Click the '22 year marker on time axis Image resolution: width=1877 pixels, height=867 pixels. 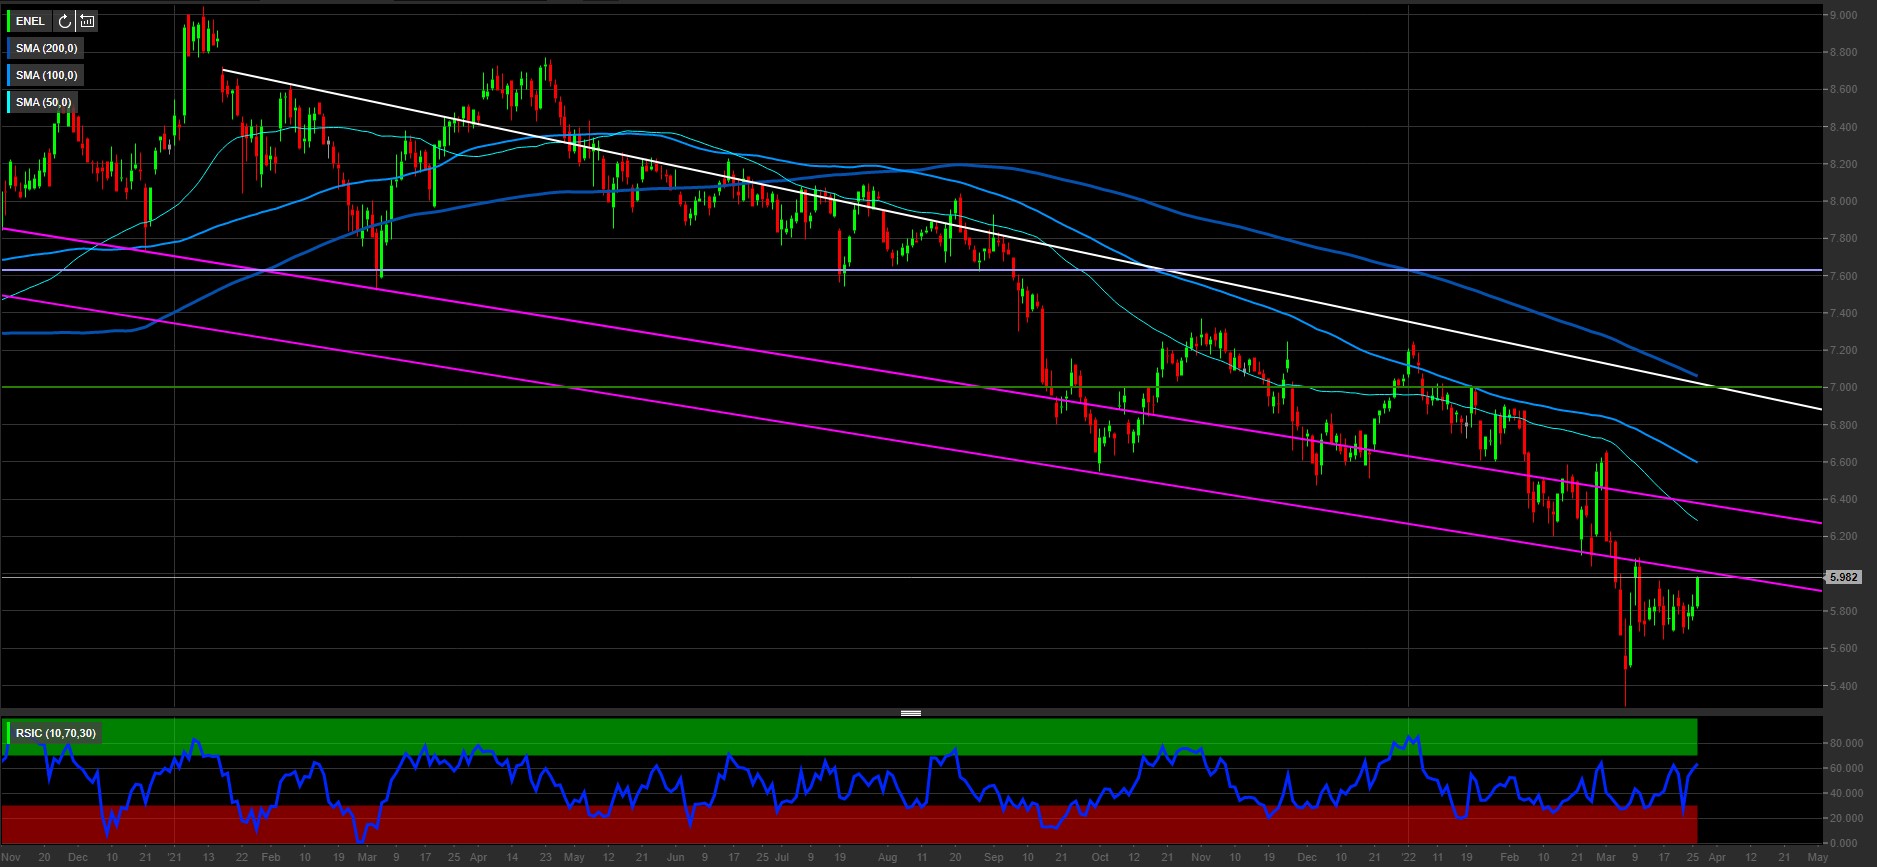click(x=1408, y=857)
